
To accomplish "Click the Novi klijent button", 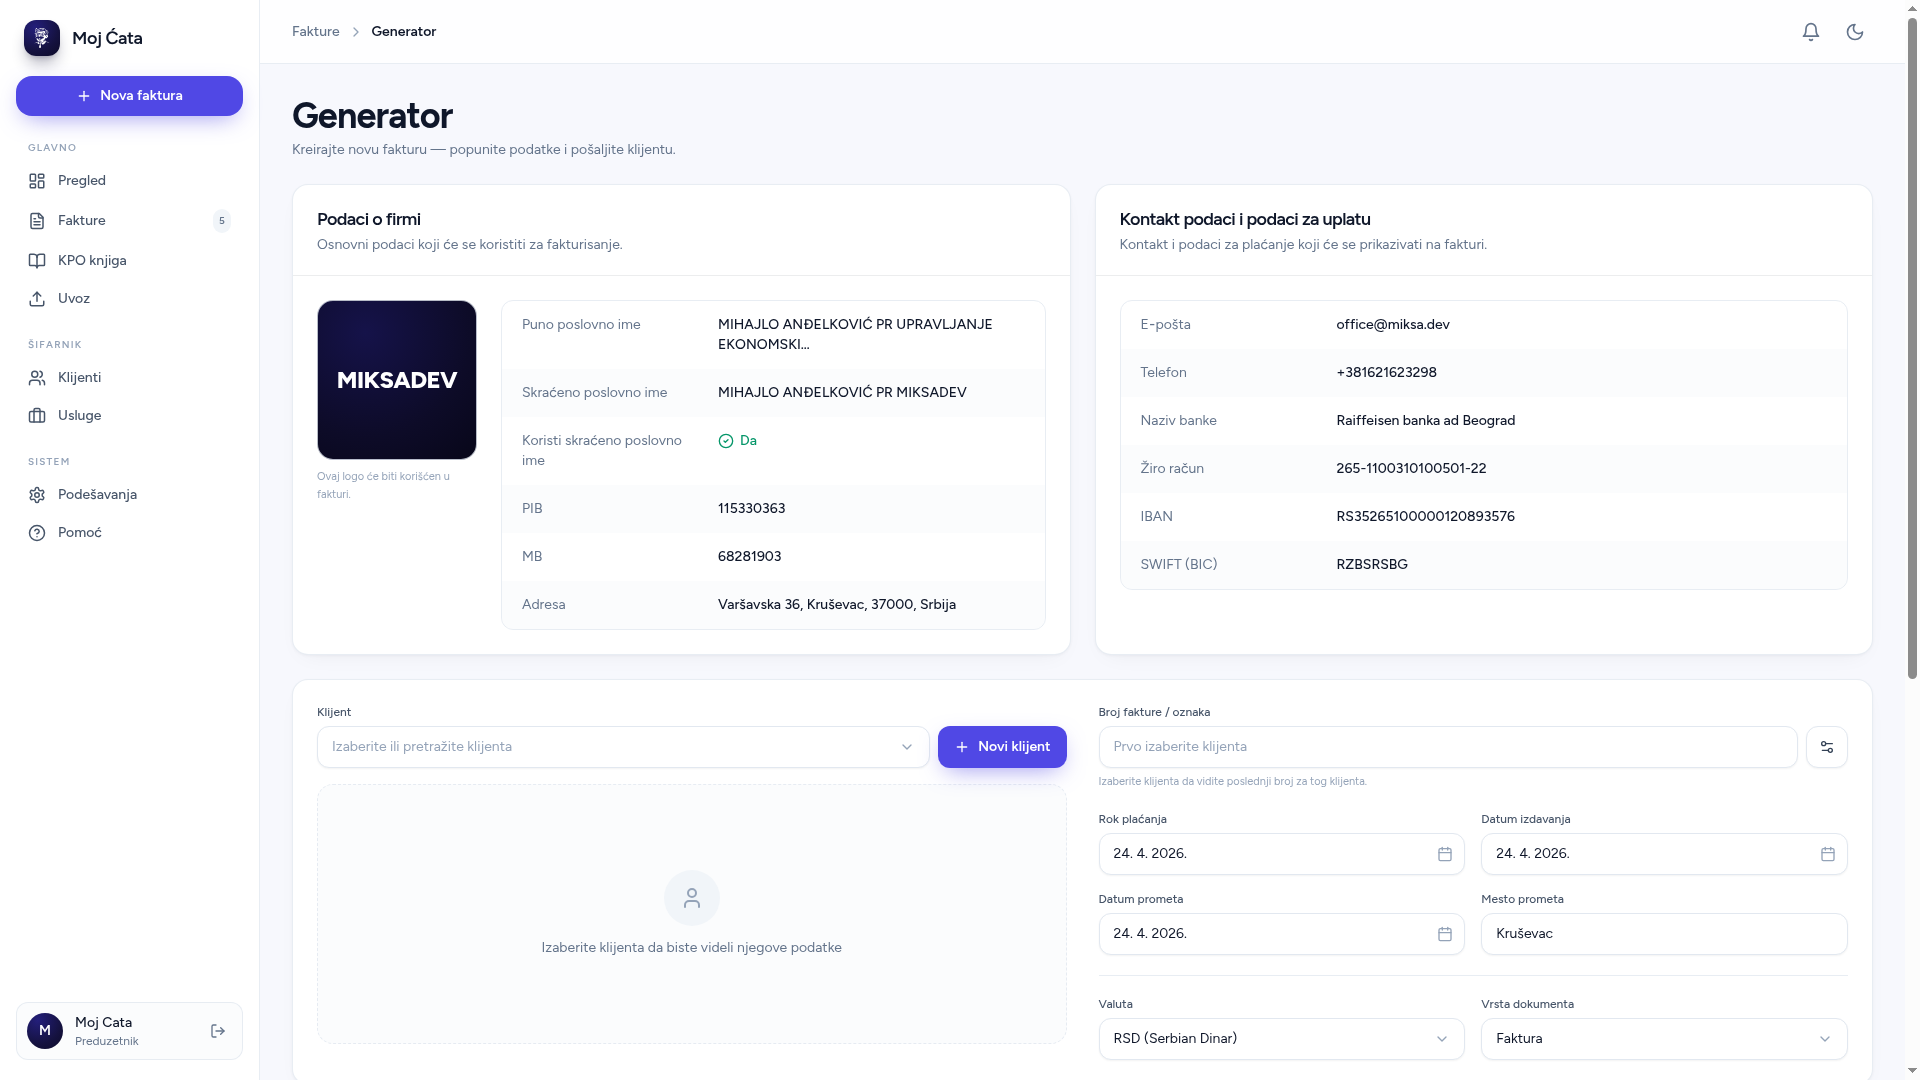I will click(x=1002, y=747).
